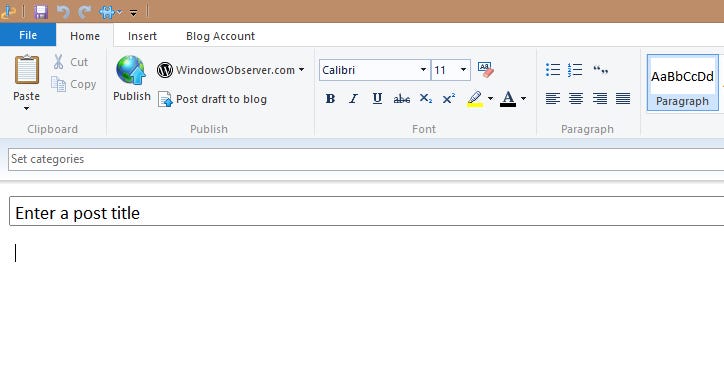
Task: Open the File menu tab
Action: pos(28,35)
